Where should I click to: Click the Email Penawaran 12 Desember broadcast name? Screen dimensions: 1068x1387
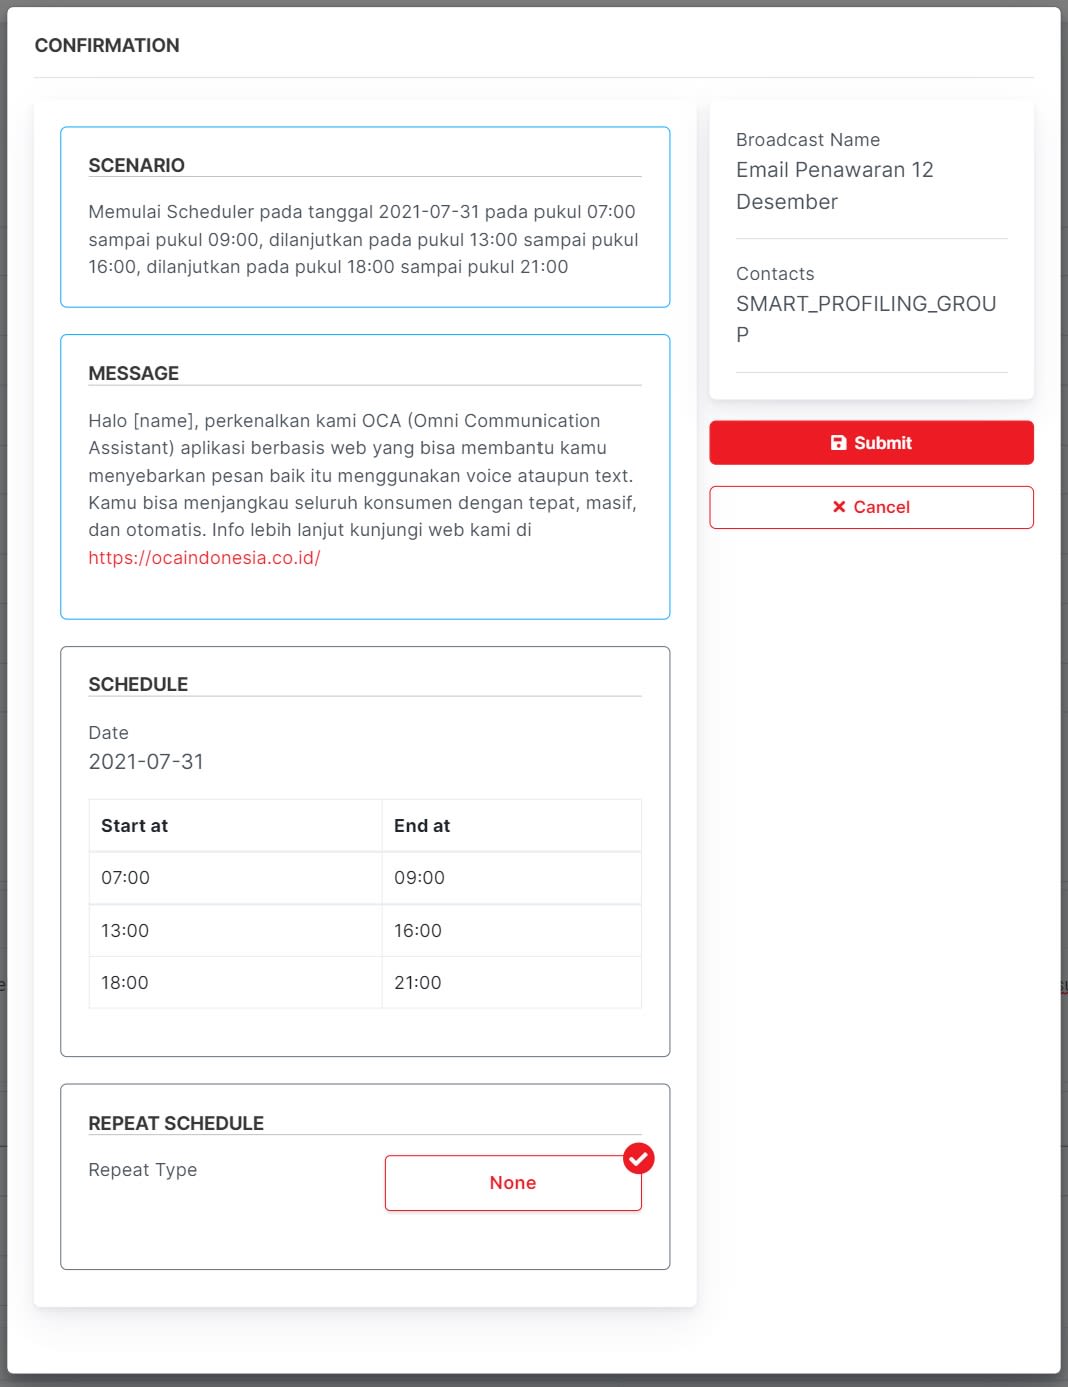[x=834, y=186]
